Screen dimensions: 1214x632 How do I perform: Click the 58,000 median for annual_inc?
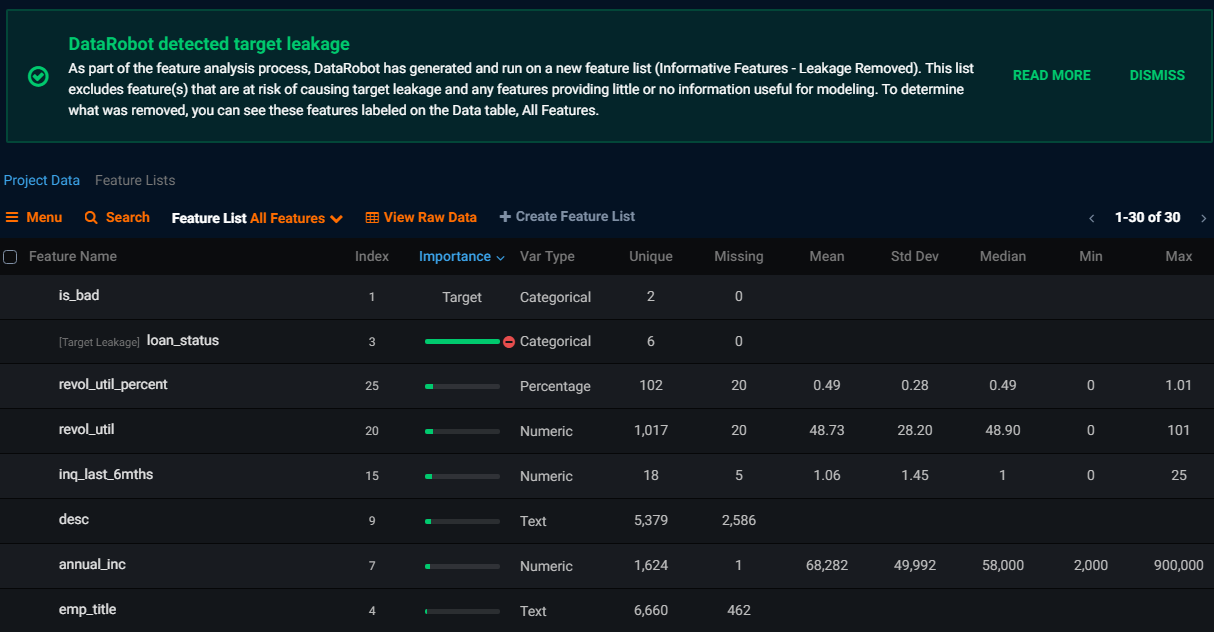[x=1003, y=566]
